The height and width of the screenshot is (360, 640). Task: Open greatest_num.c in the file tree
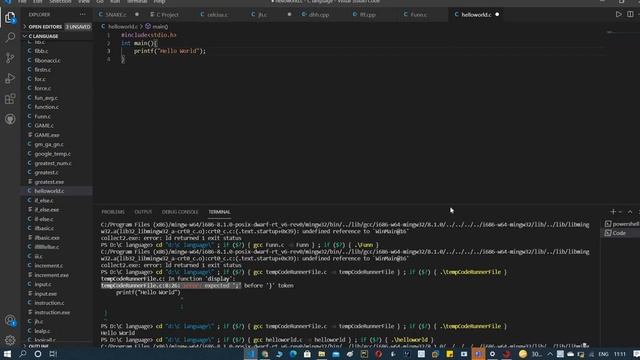click(53, 163)
